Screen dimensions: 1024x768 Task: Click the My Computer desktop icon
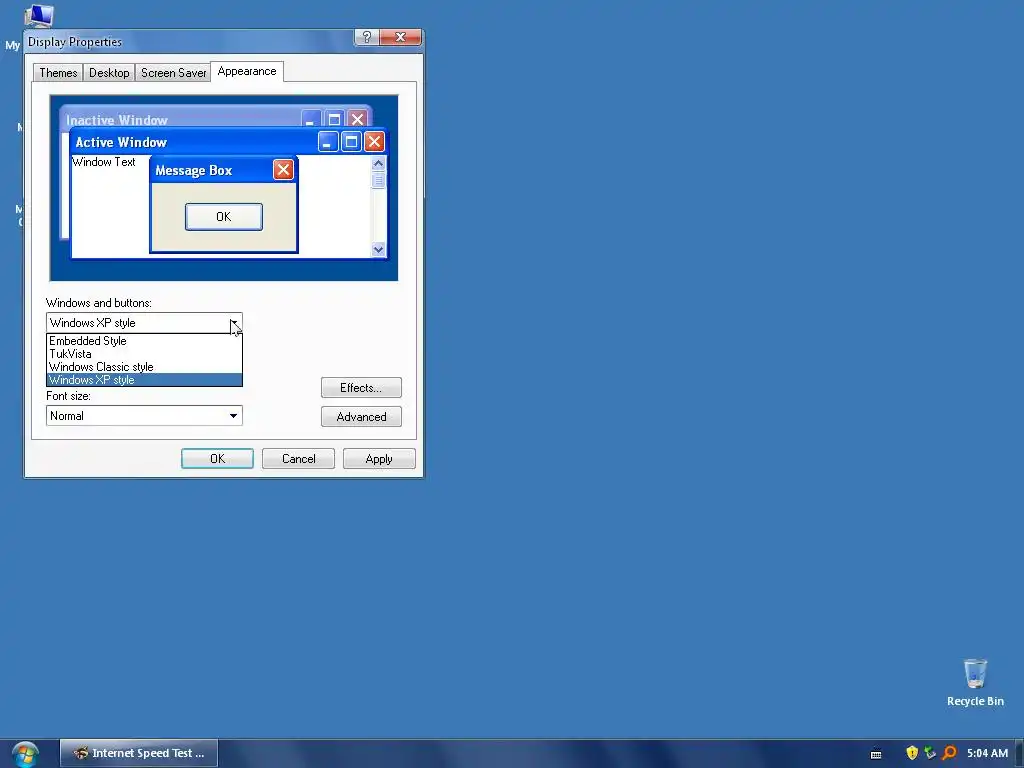[38, 14]
